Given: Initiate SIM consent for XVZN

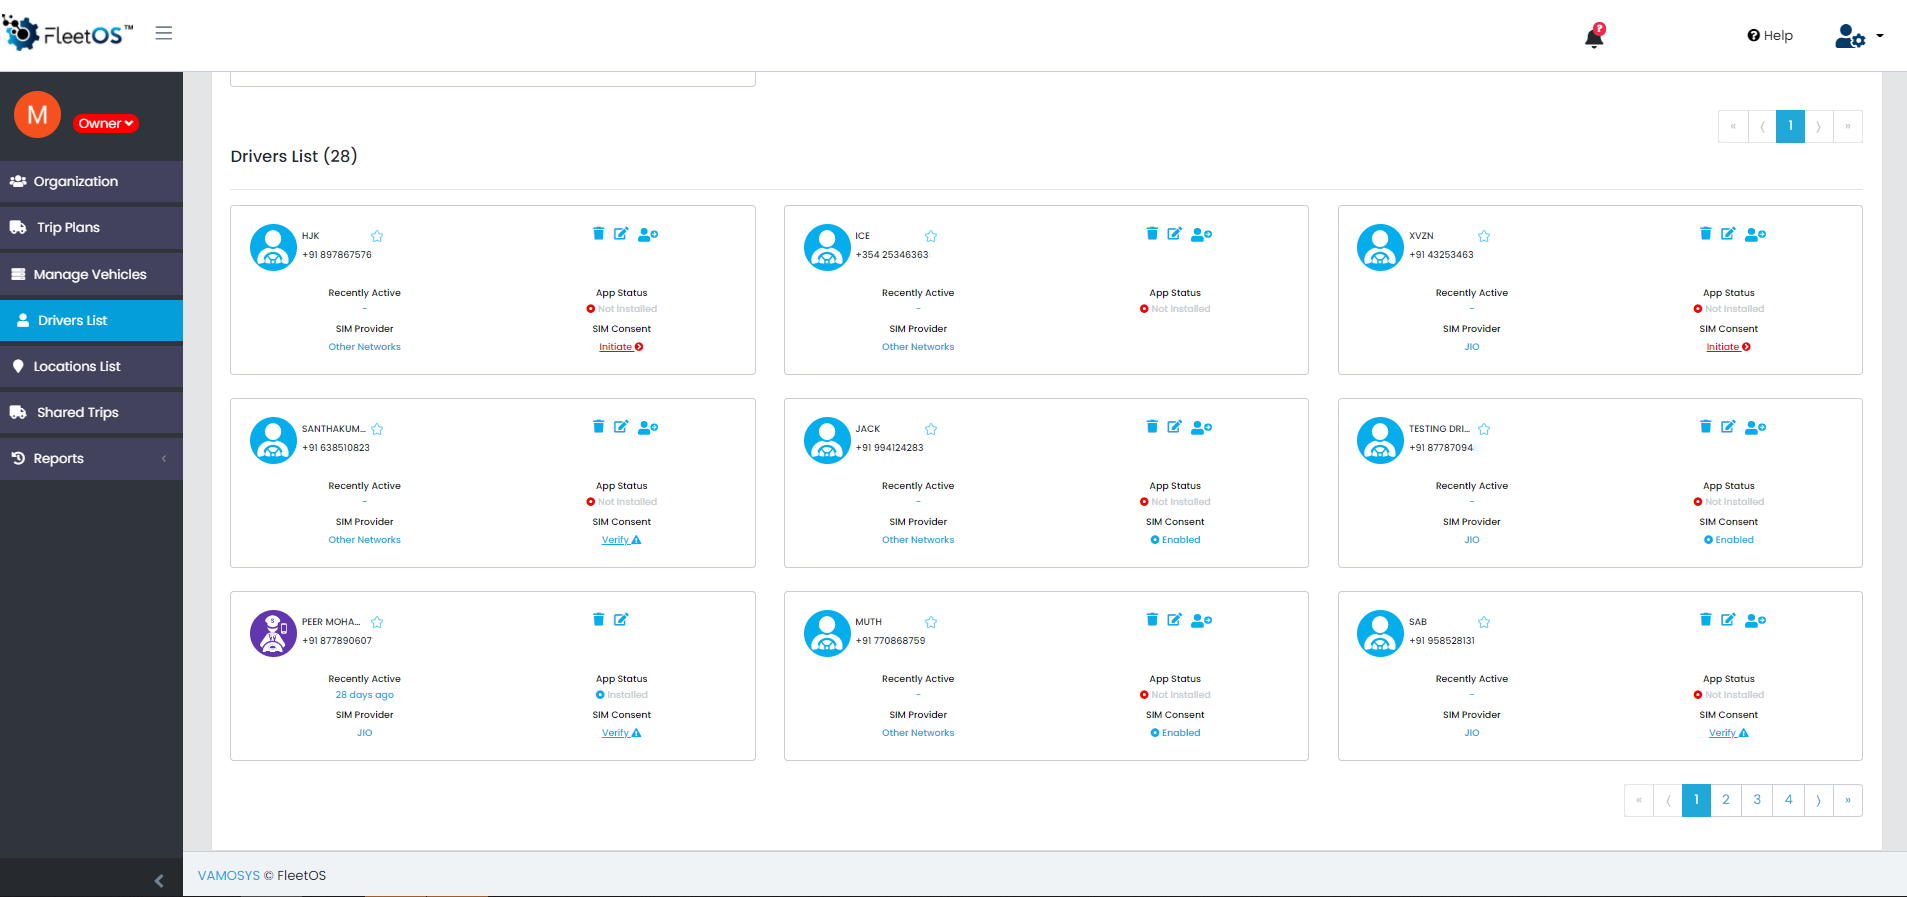Looking at the screenshot, I should click(1728, 347).
